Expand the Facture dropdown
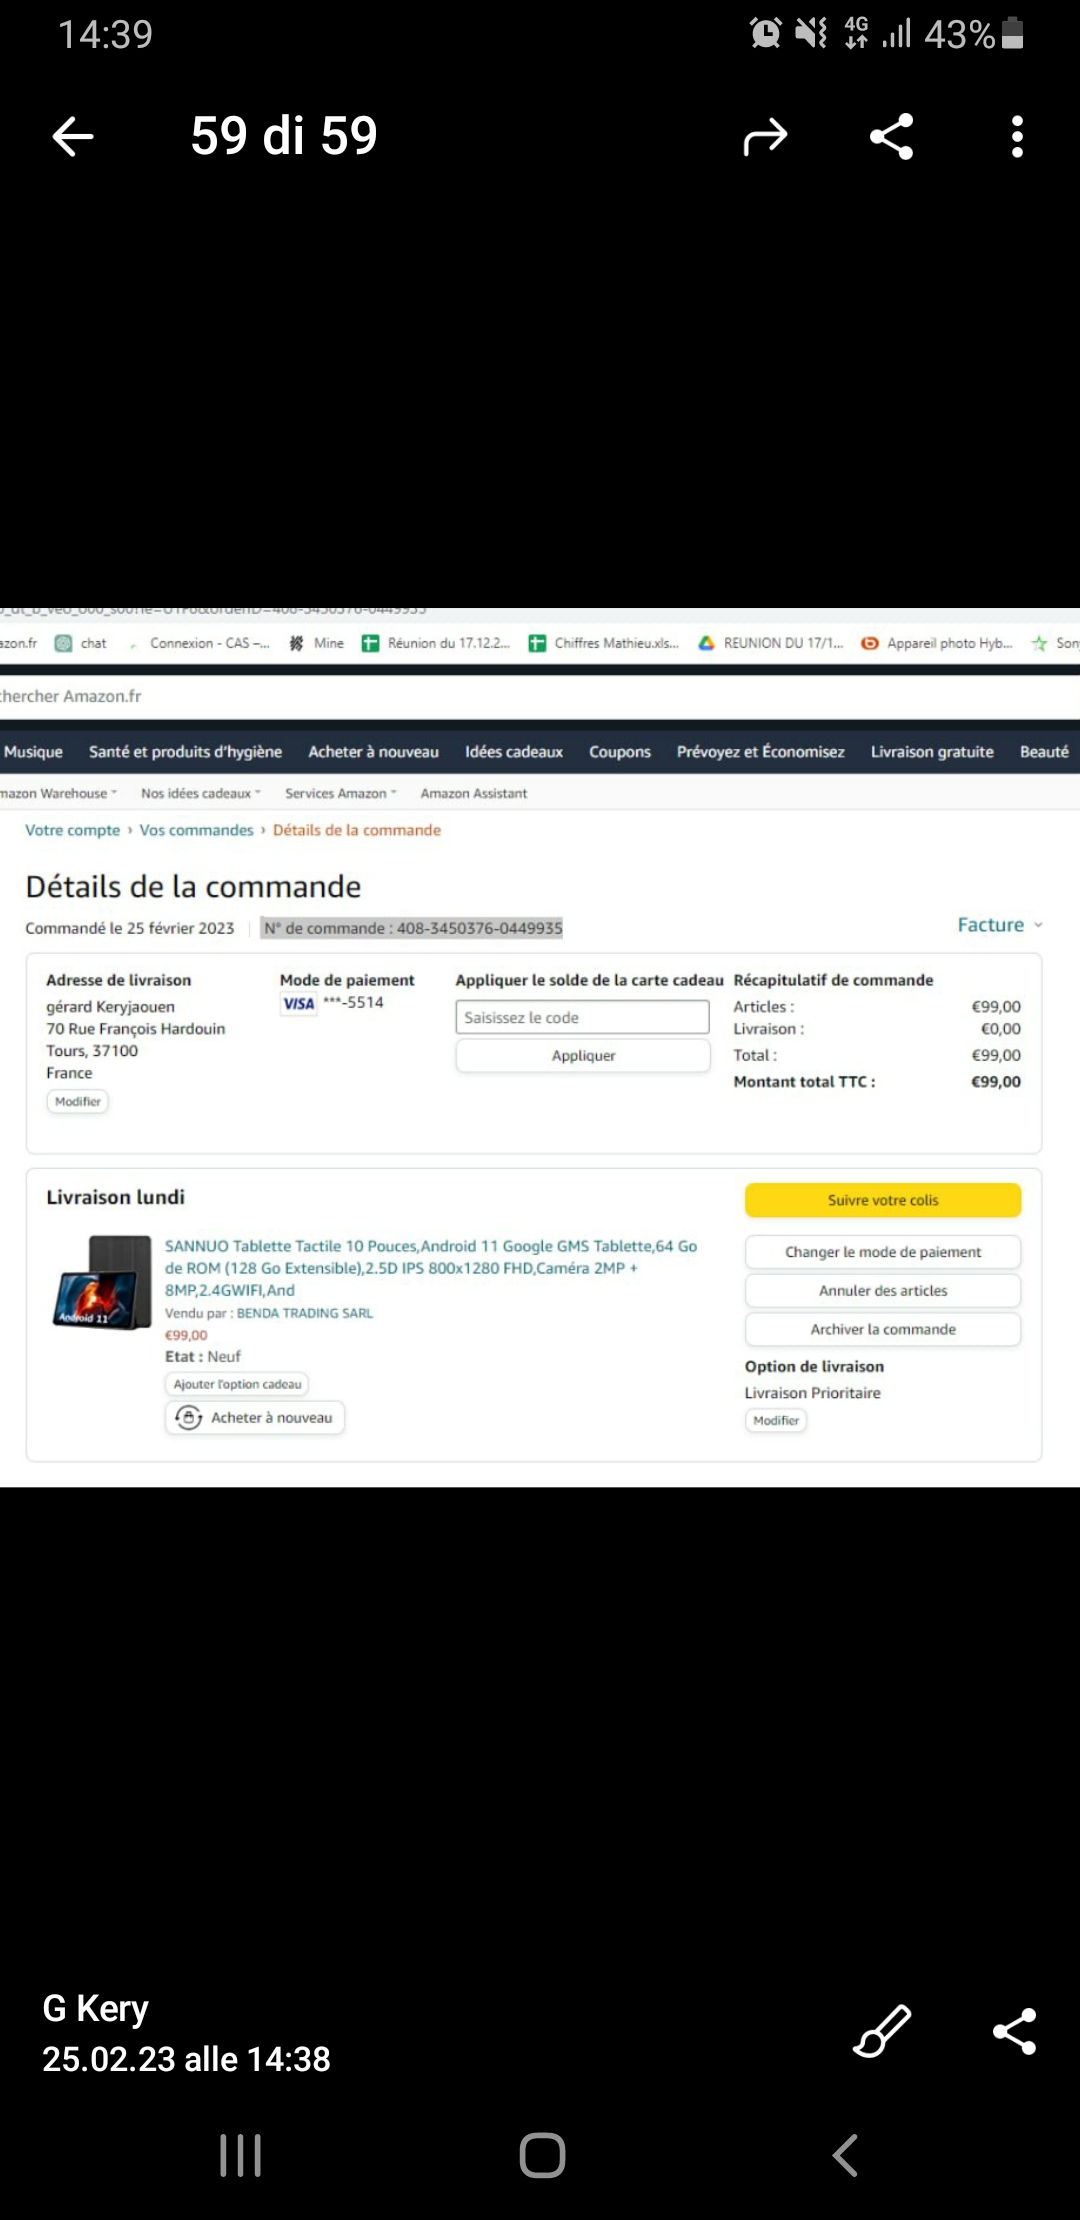Viewport: 1080px width, 2220px height. [1000, 925]
